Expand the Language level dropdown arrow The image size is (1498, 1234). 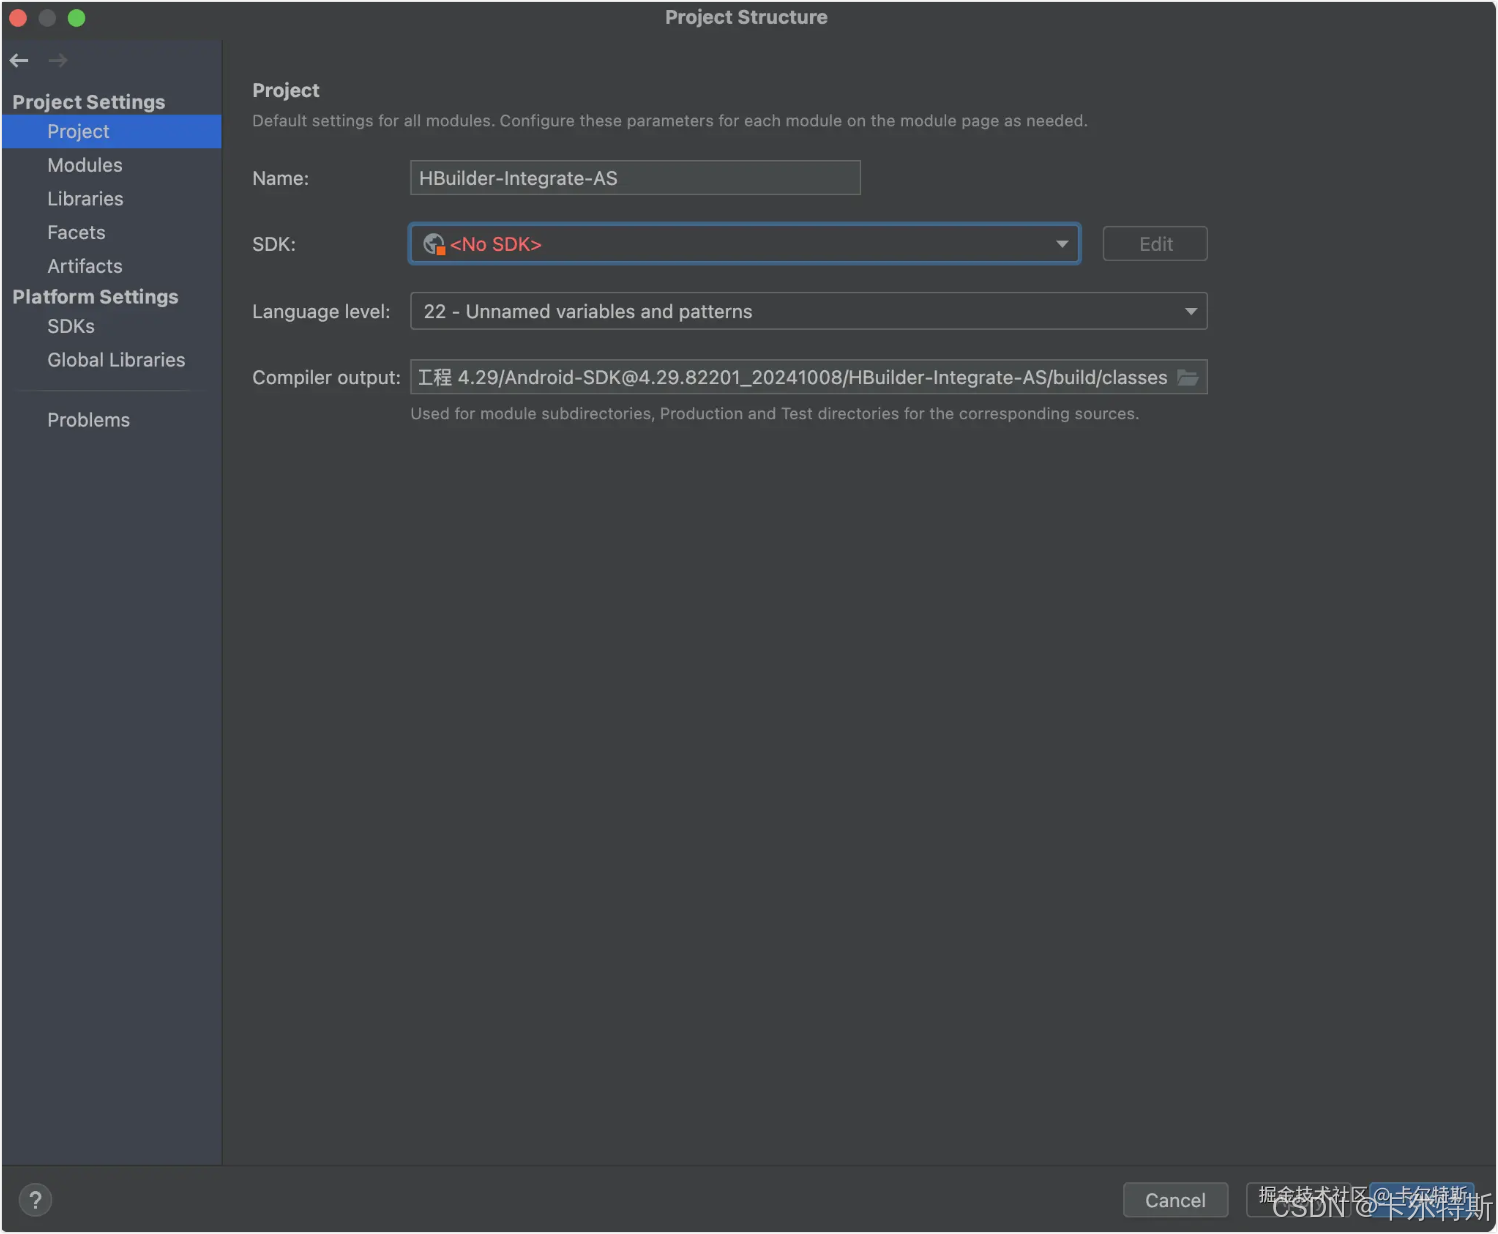coord(1191,311)
